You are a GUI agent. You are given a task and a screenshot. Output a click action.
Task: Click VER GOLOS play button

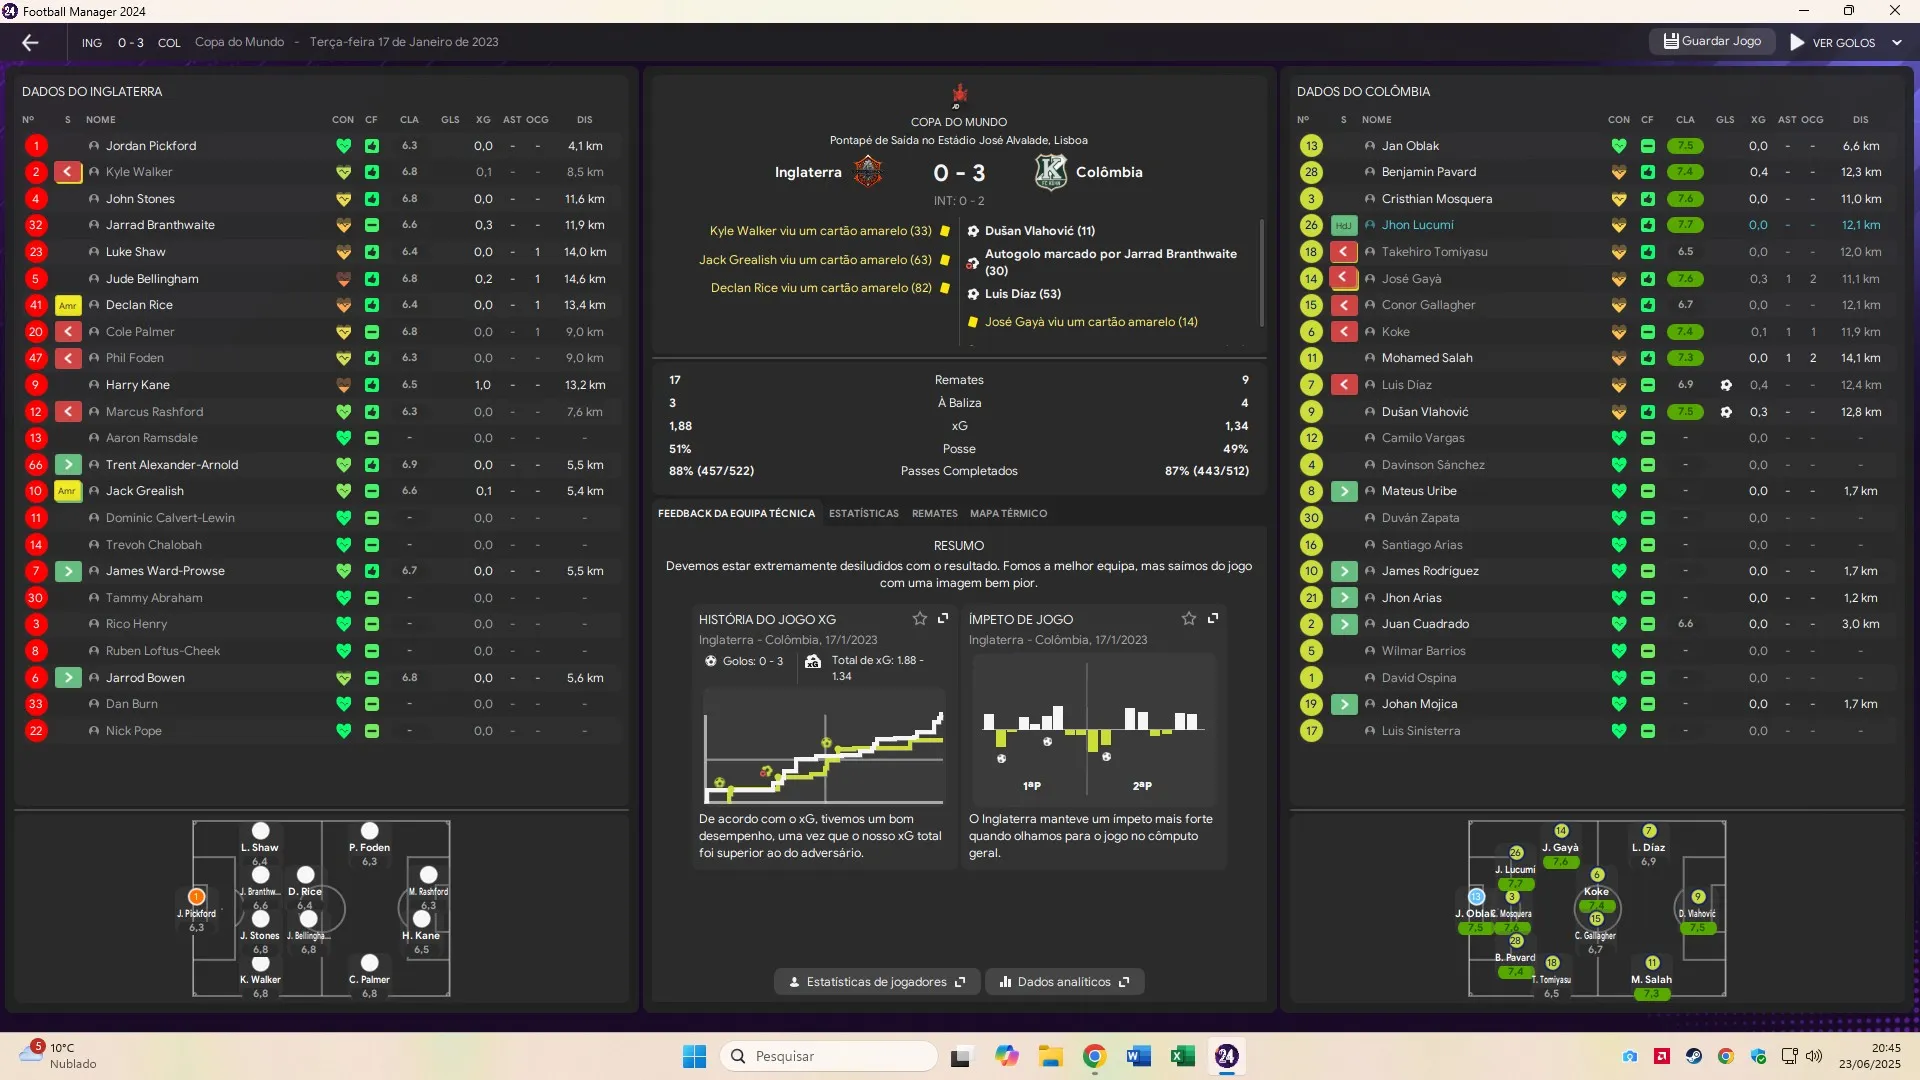pyautogui.click(x=1833, y=43)
